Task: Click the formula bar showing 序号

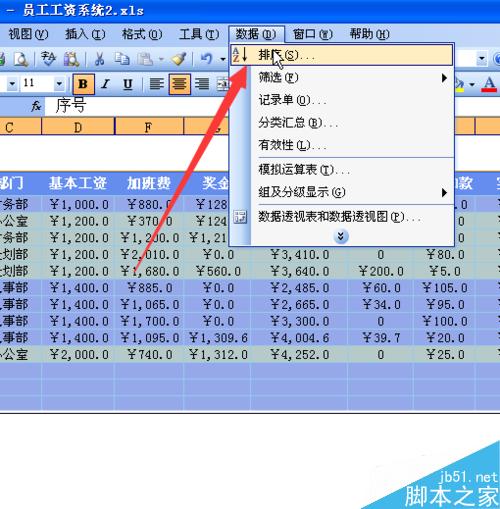Action: pos(137,106)
